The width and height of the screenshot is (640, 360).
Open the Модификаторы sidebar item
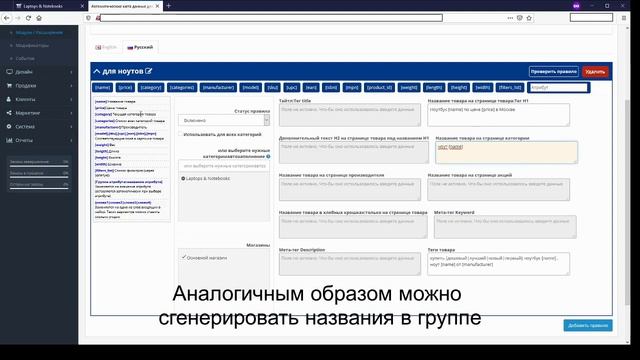click(x=32, y=46)
